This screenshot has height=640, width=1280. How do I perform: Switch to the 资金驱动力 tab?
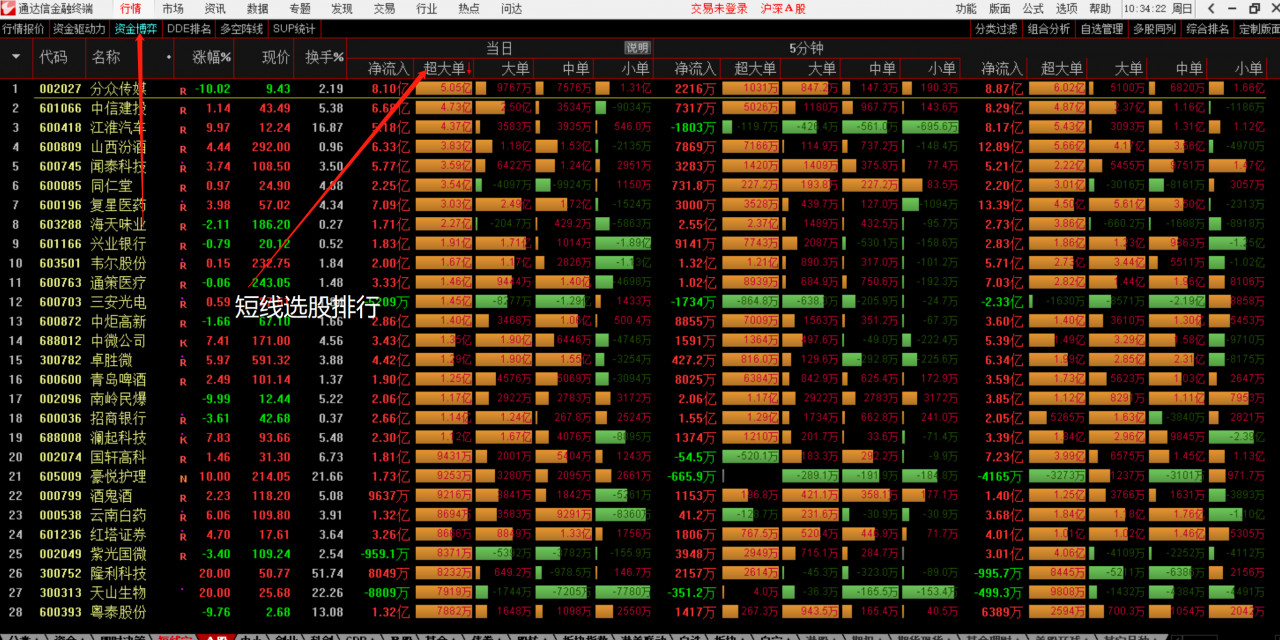[x=79, y=29]
